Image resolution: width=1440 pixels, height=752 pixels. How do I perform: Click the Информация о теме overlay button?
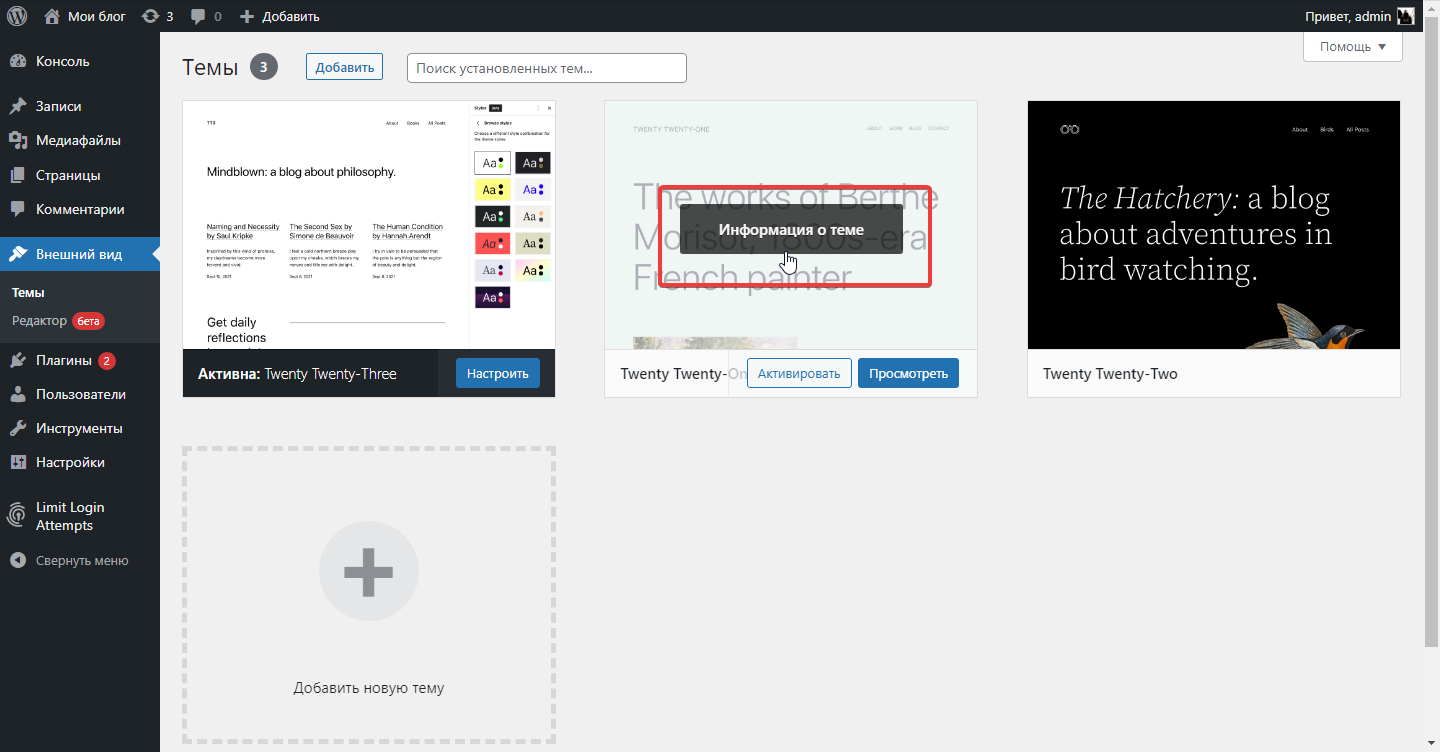click(x=791, y=229)
